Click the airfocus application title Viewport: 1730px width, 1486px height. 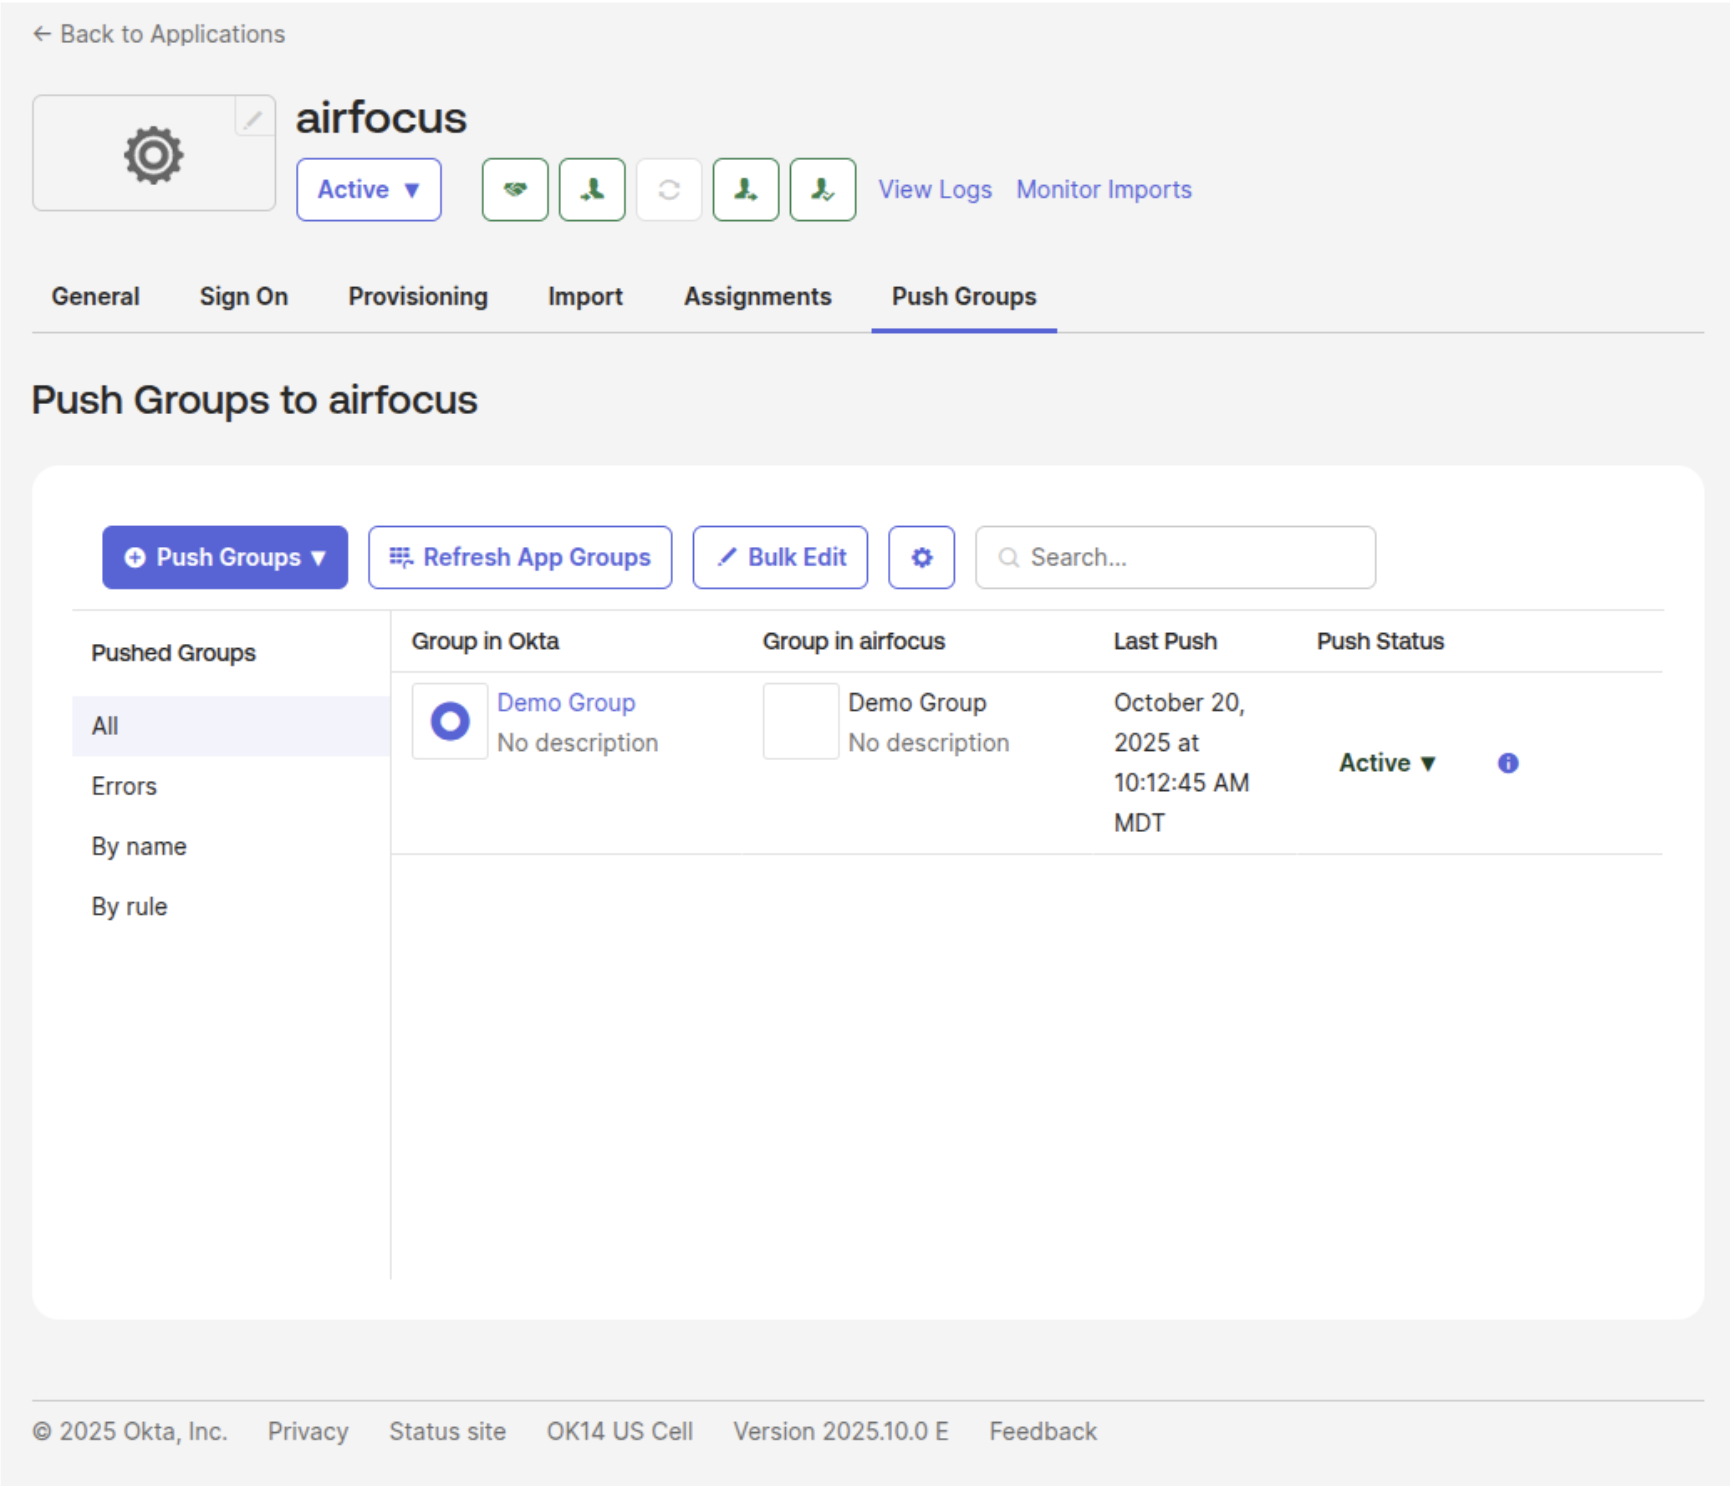(x=381, y=118)
